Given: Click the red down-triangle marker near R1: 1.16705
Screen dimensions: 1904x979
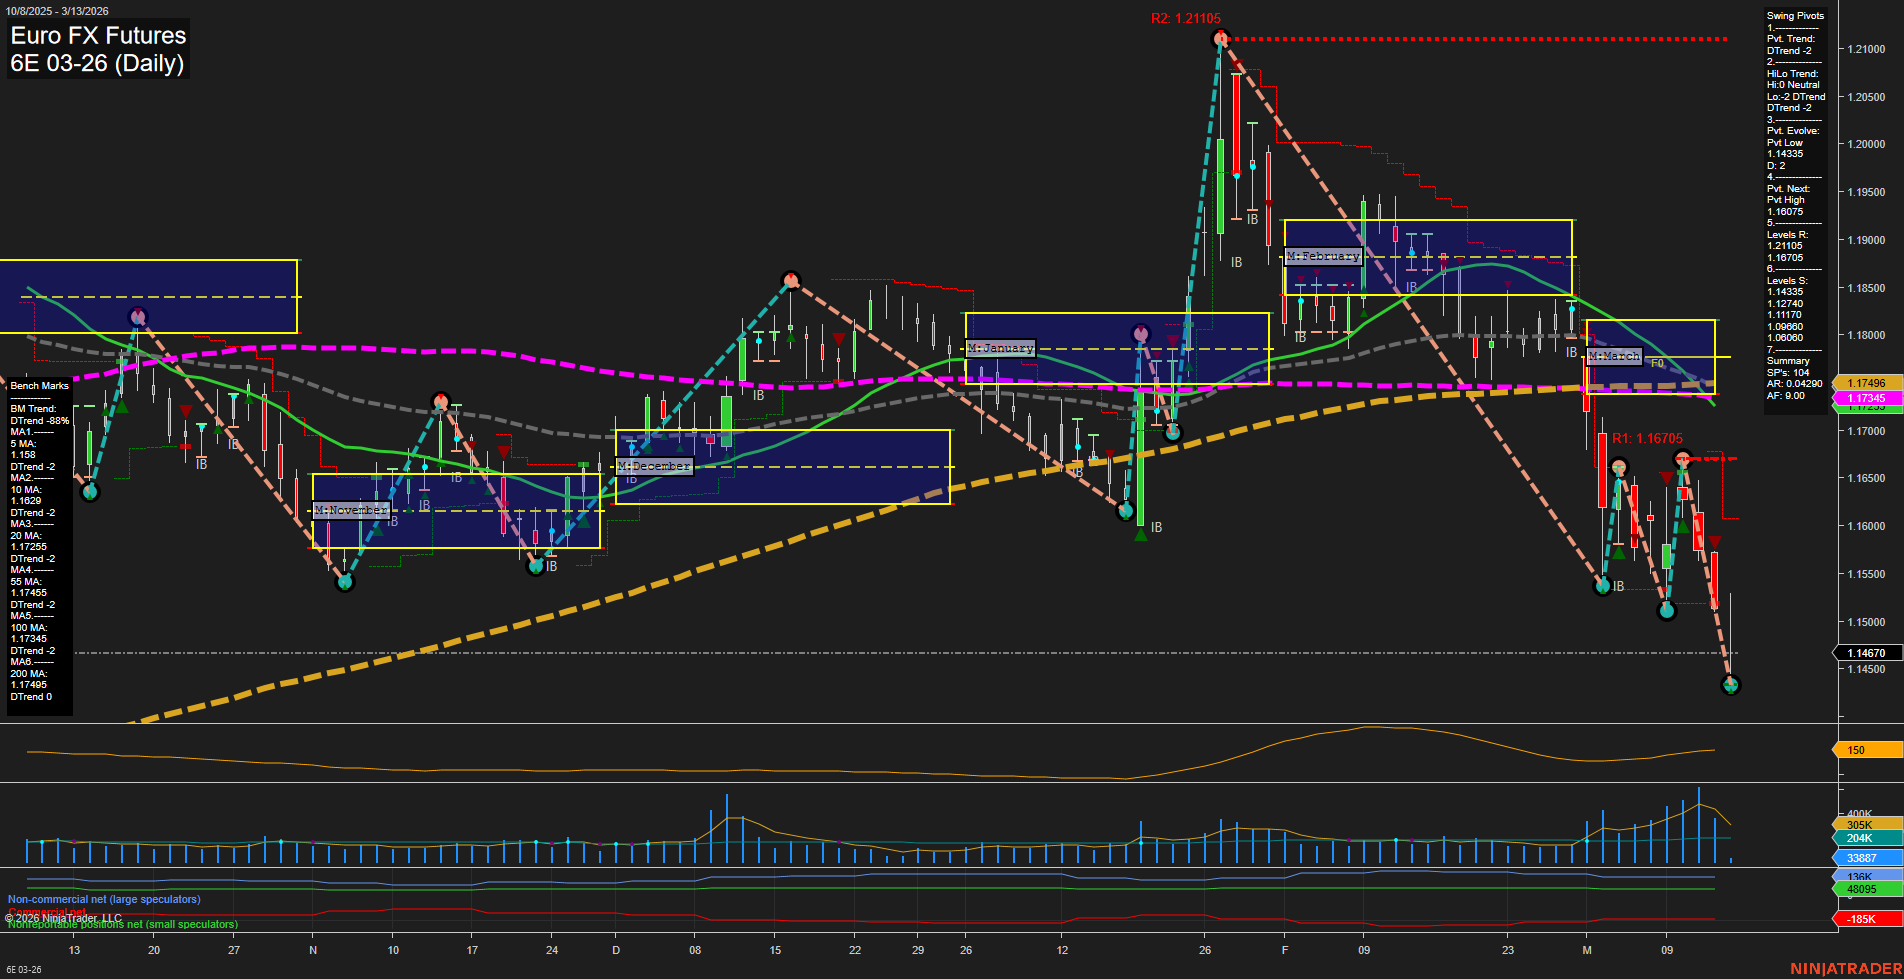Looking at the screenshot, I should click(x=1666, y=477).
